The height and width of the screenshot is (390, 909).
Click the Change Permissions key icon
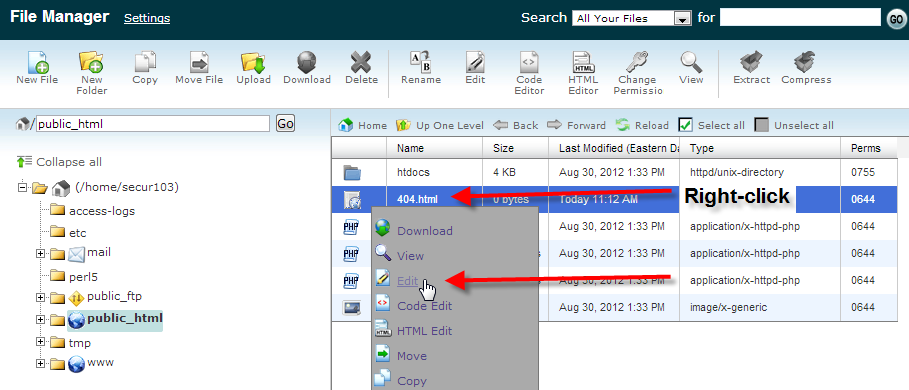tap(637, 61)
